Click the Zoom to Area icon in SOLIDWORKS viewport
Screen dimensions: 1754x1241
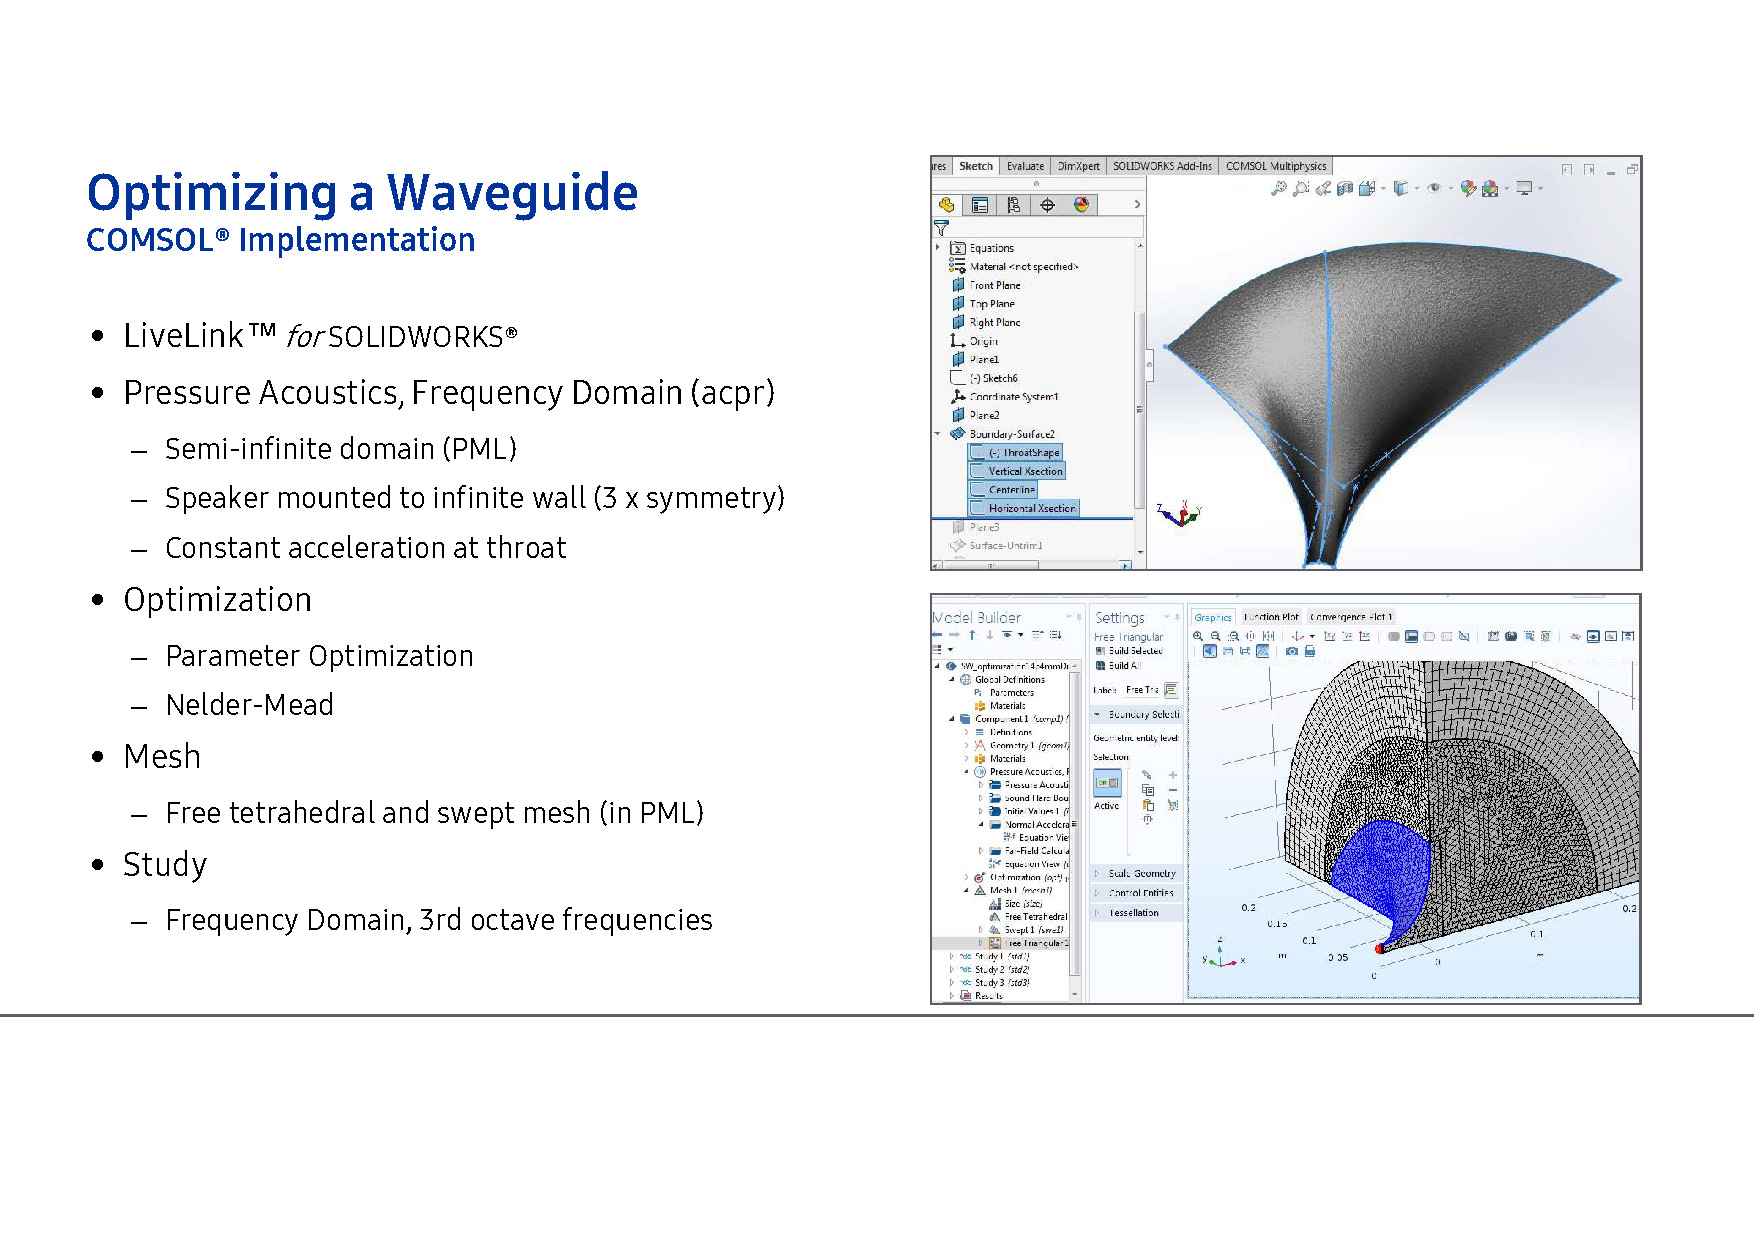(x=1300, y=188)
